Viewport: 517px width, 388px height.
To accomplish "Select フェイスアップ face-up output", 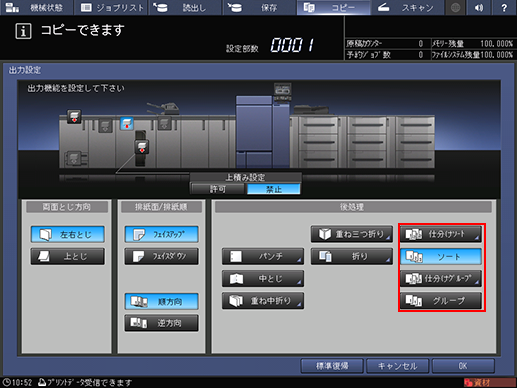I will (x=162, y=234).
